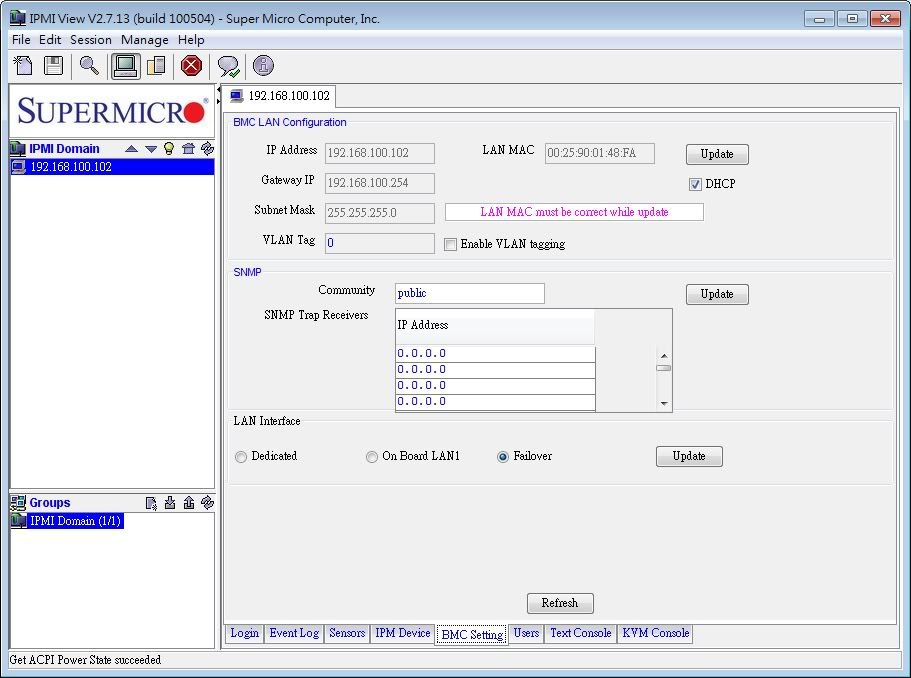The image size is (911, 678).
Task: Select the third 0.0.0.0 trap receiver row
Action: tap(495, 386)
